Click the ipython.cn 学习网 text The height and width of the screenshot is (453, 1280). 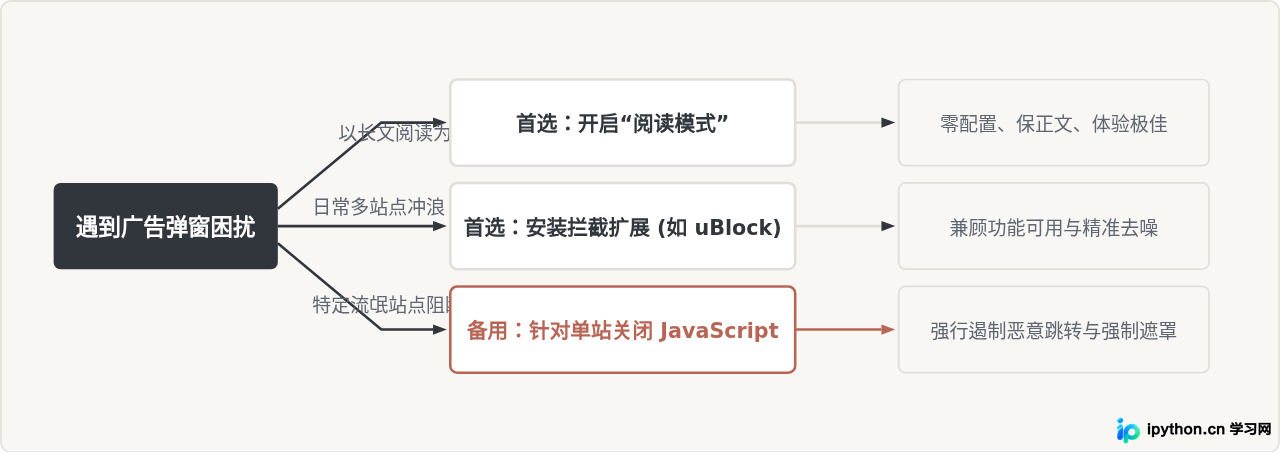click(1209, 430)
